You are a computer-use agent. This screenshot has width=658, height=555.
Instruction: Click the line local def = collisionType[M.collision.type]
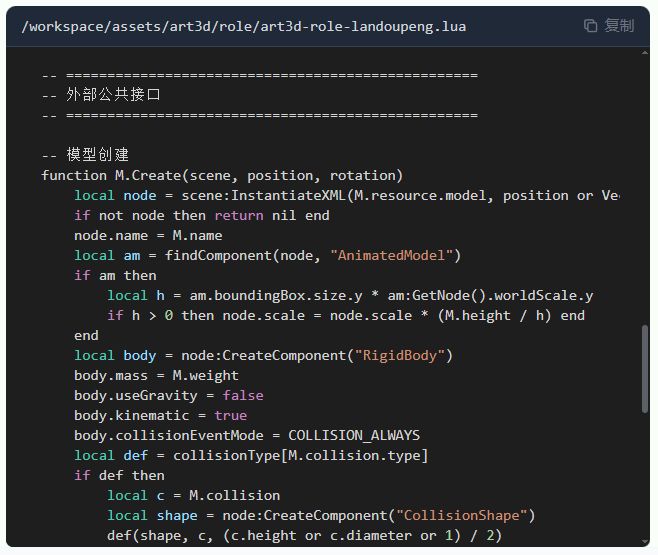coord(251,456)
